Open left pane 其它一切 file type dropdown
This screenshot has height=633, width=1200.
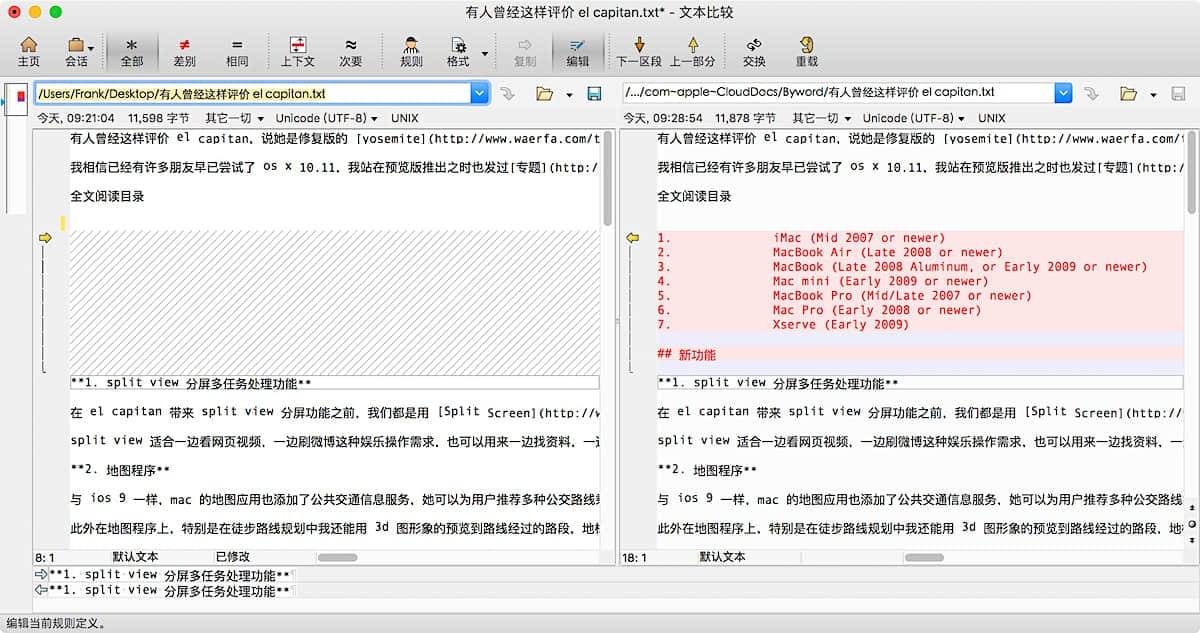(x=235, y=118)
